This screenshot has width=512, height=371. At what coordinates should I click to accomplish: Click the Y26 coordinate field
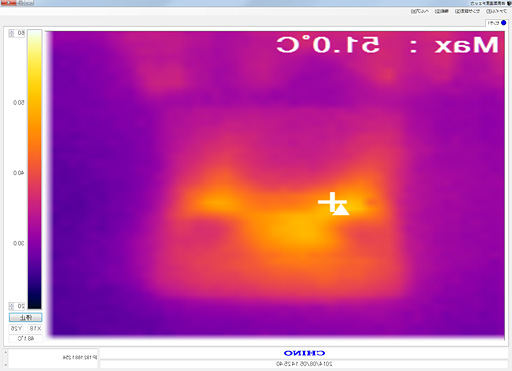tap(17, 328)
